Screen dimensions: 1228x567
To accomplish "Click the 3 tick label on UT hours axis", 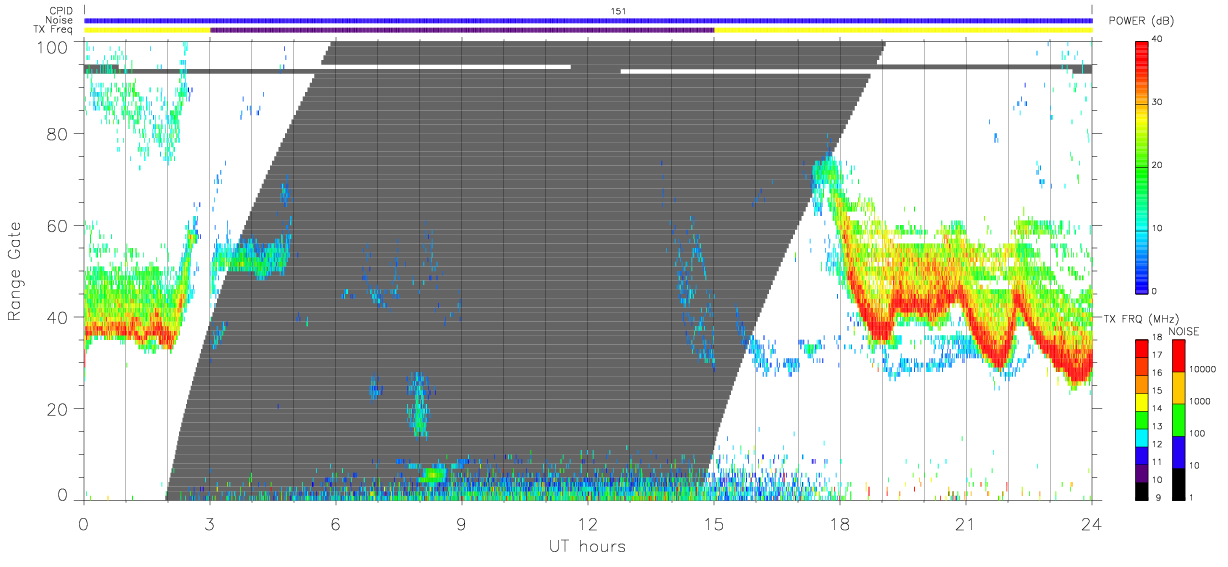I will (210, 523).
